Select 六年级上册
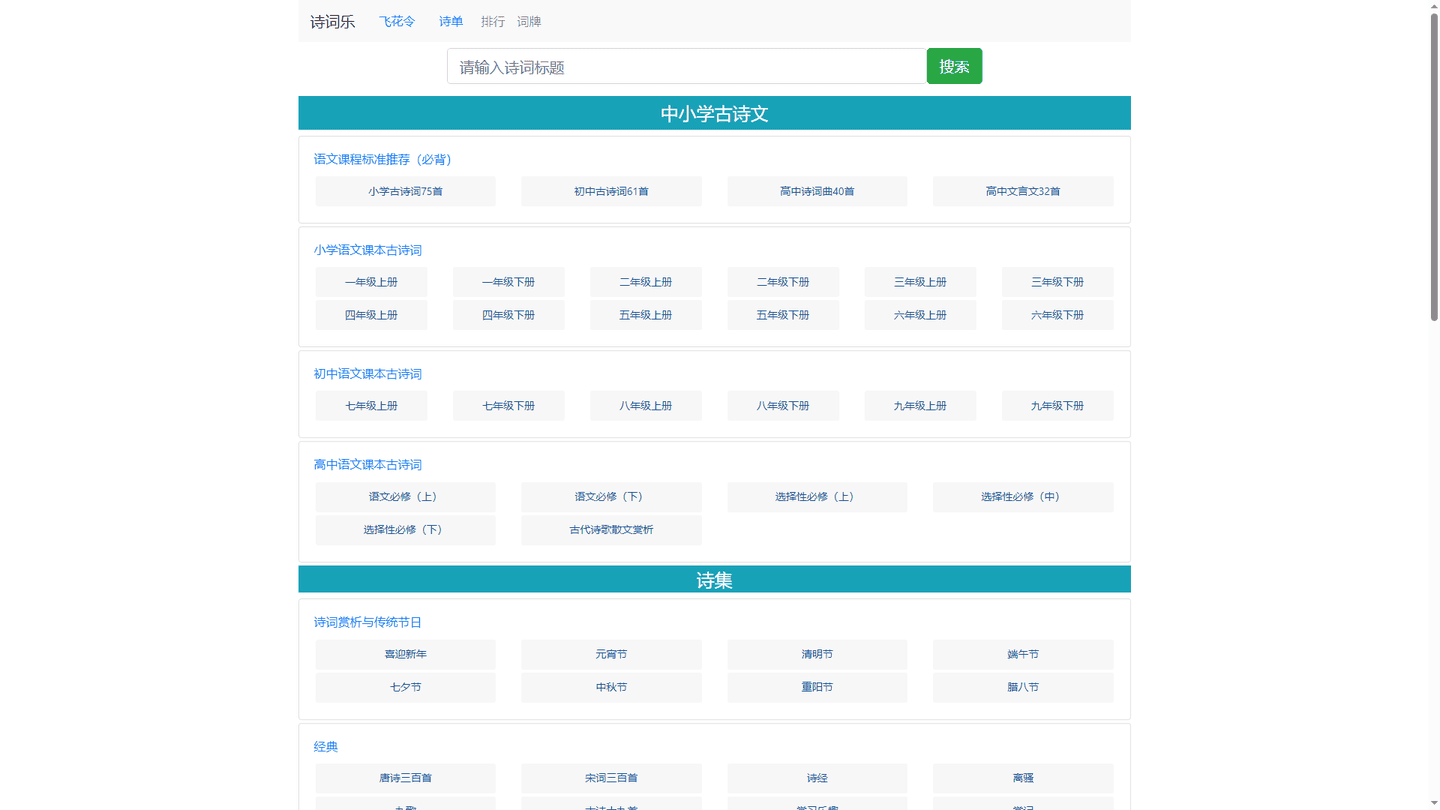 point(920,315)
